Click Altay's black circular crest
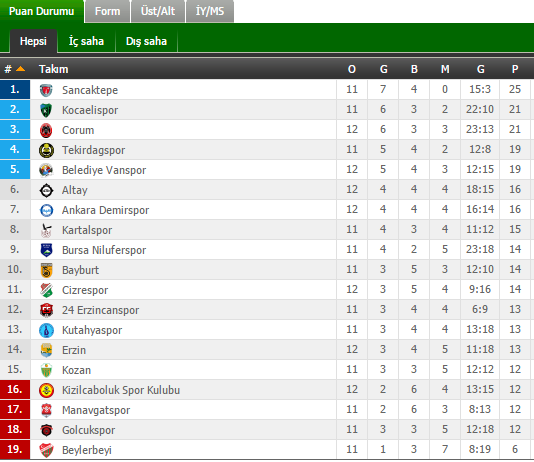 click(x=46, y=190)
